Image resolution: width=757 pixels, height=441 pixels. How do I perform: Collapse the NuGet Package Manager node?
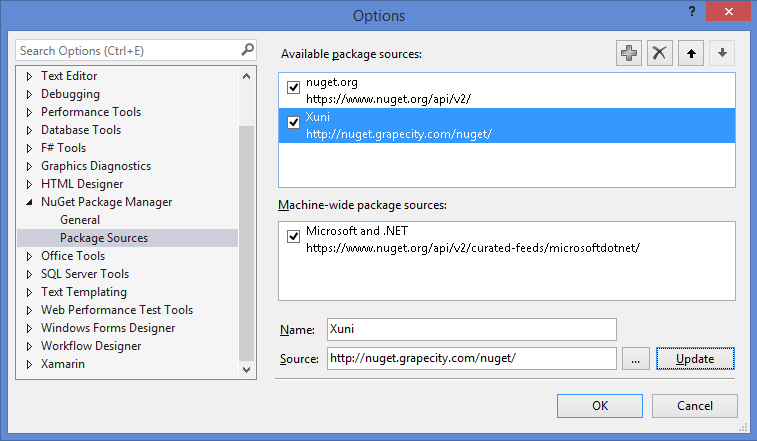pyautogui.click(x=29, y=203)
